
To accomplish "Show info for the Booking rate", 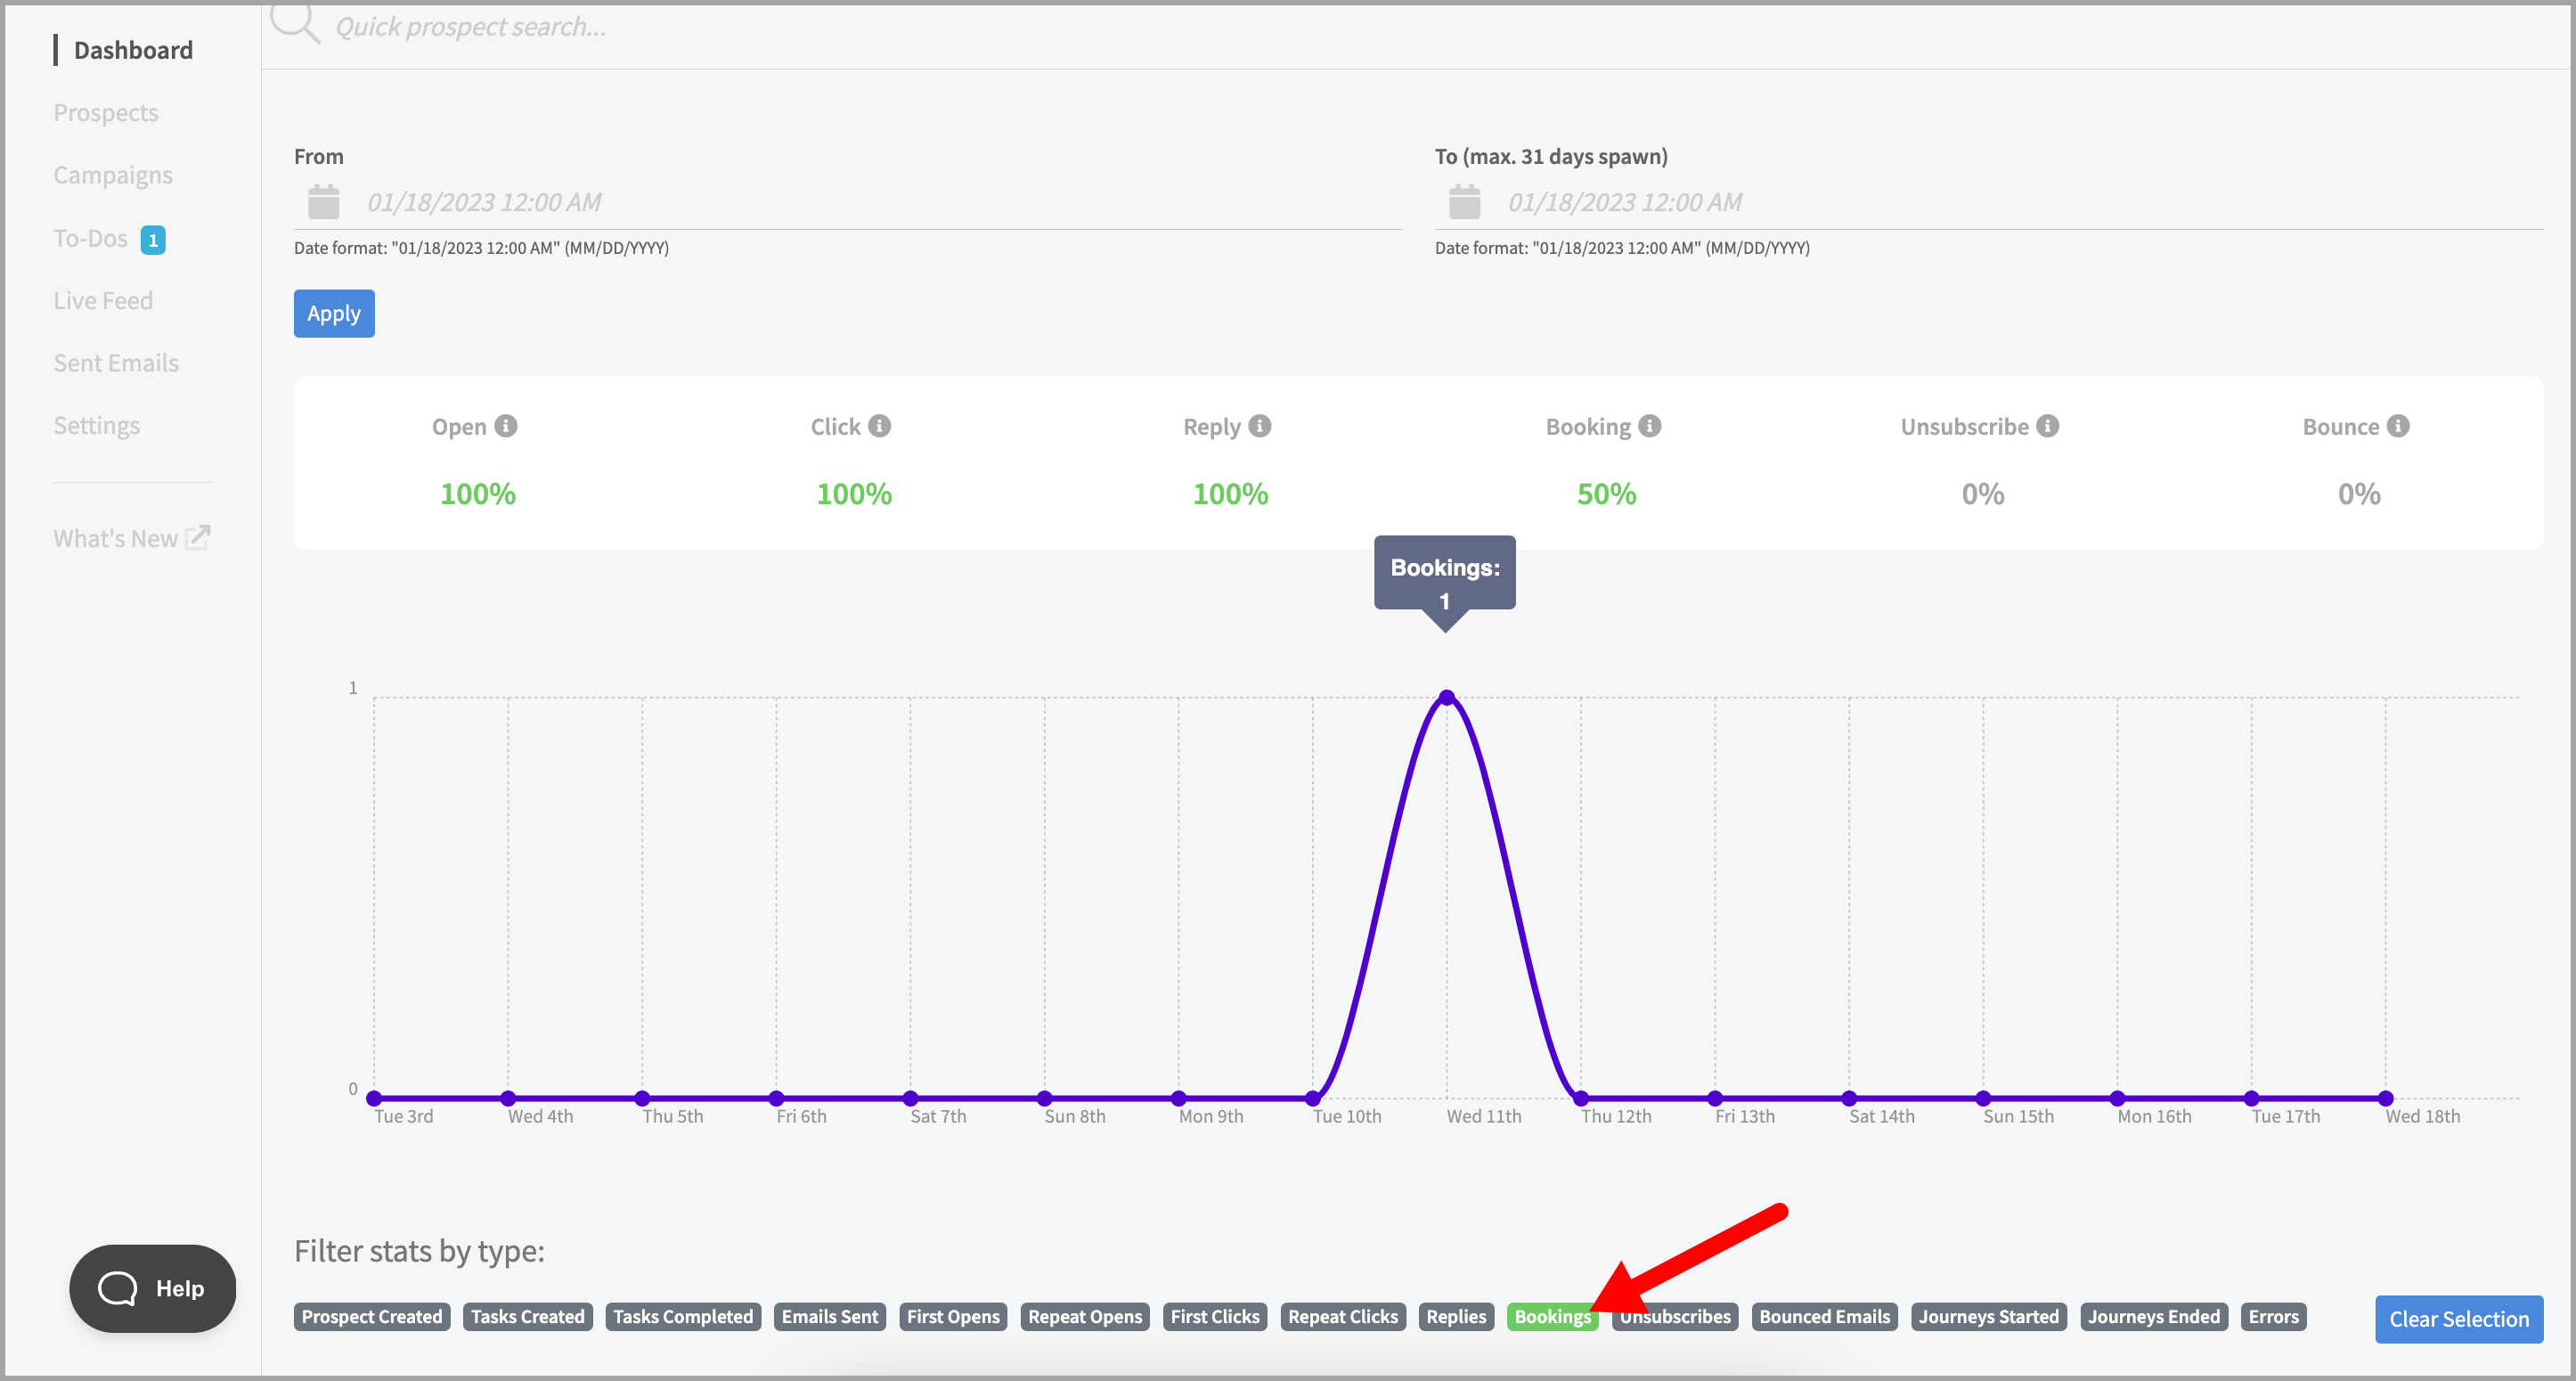I will tap(1650, 426).
